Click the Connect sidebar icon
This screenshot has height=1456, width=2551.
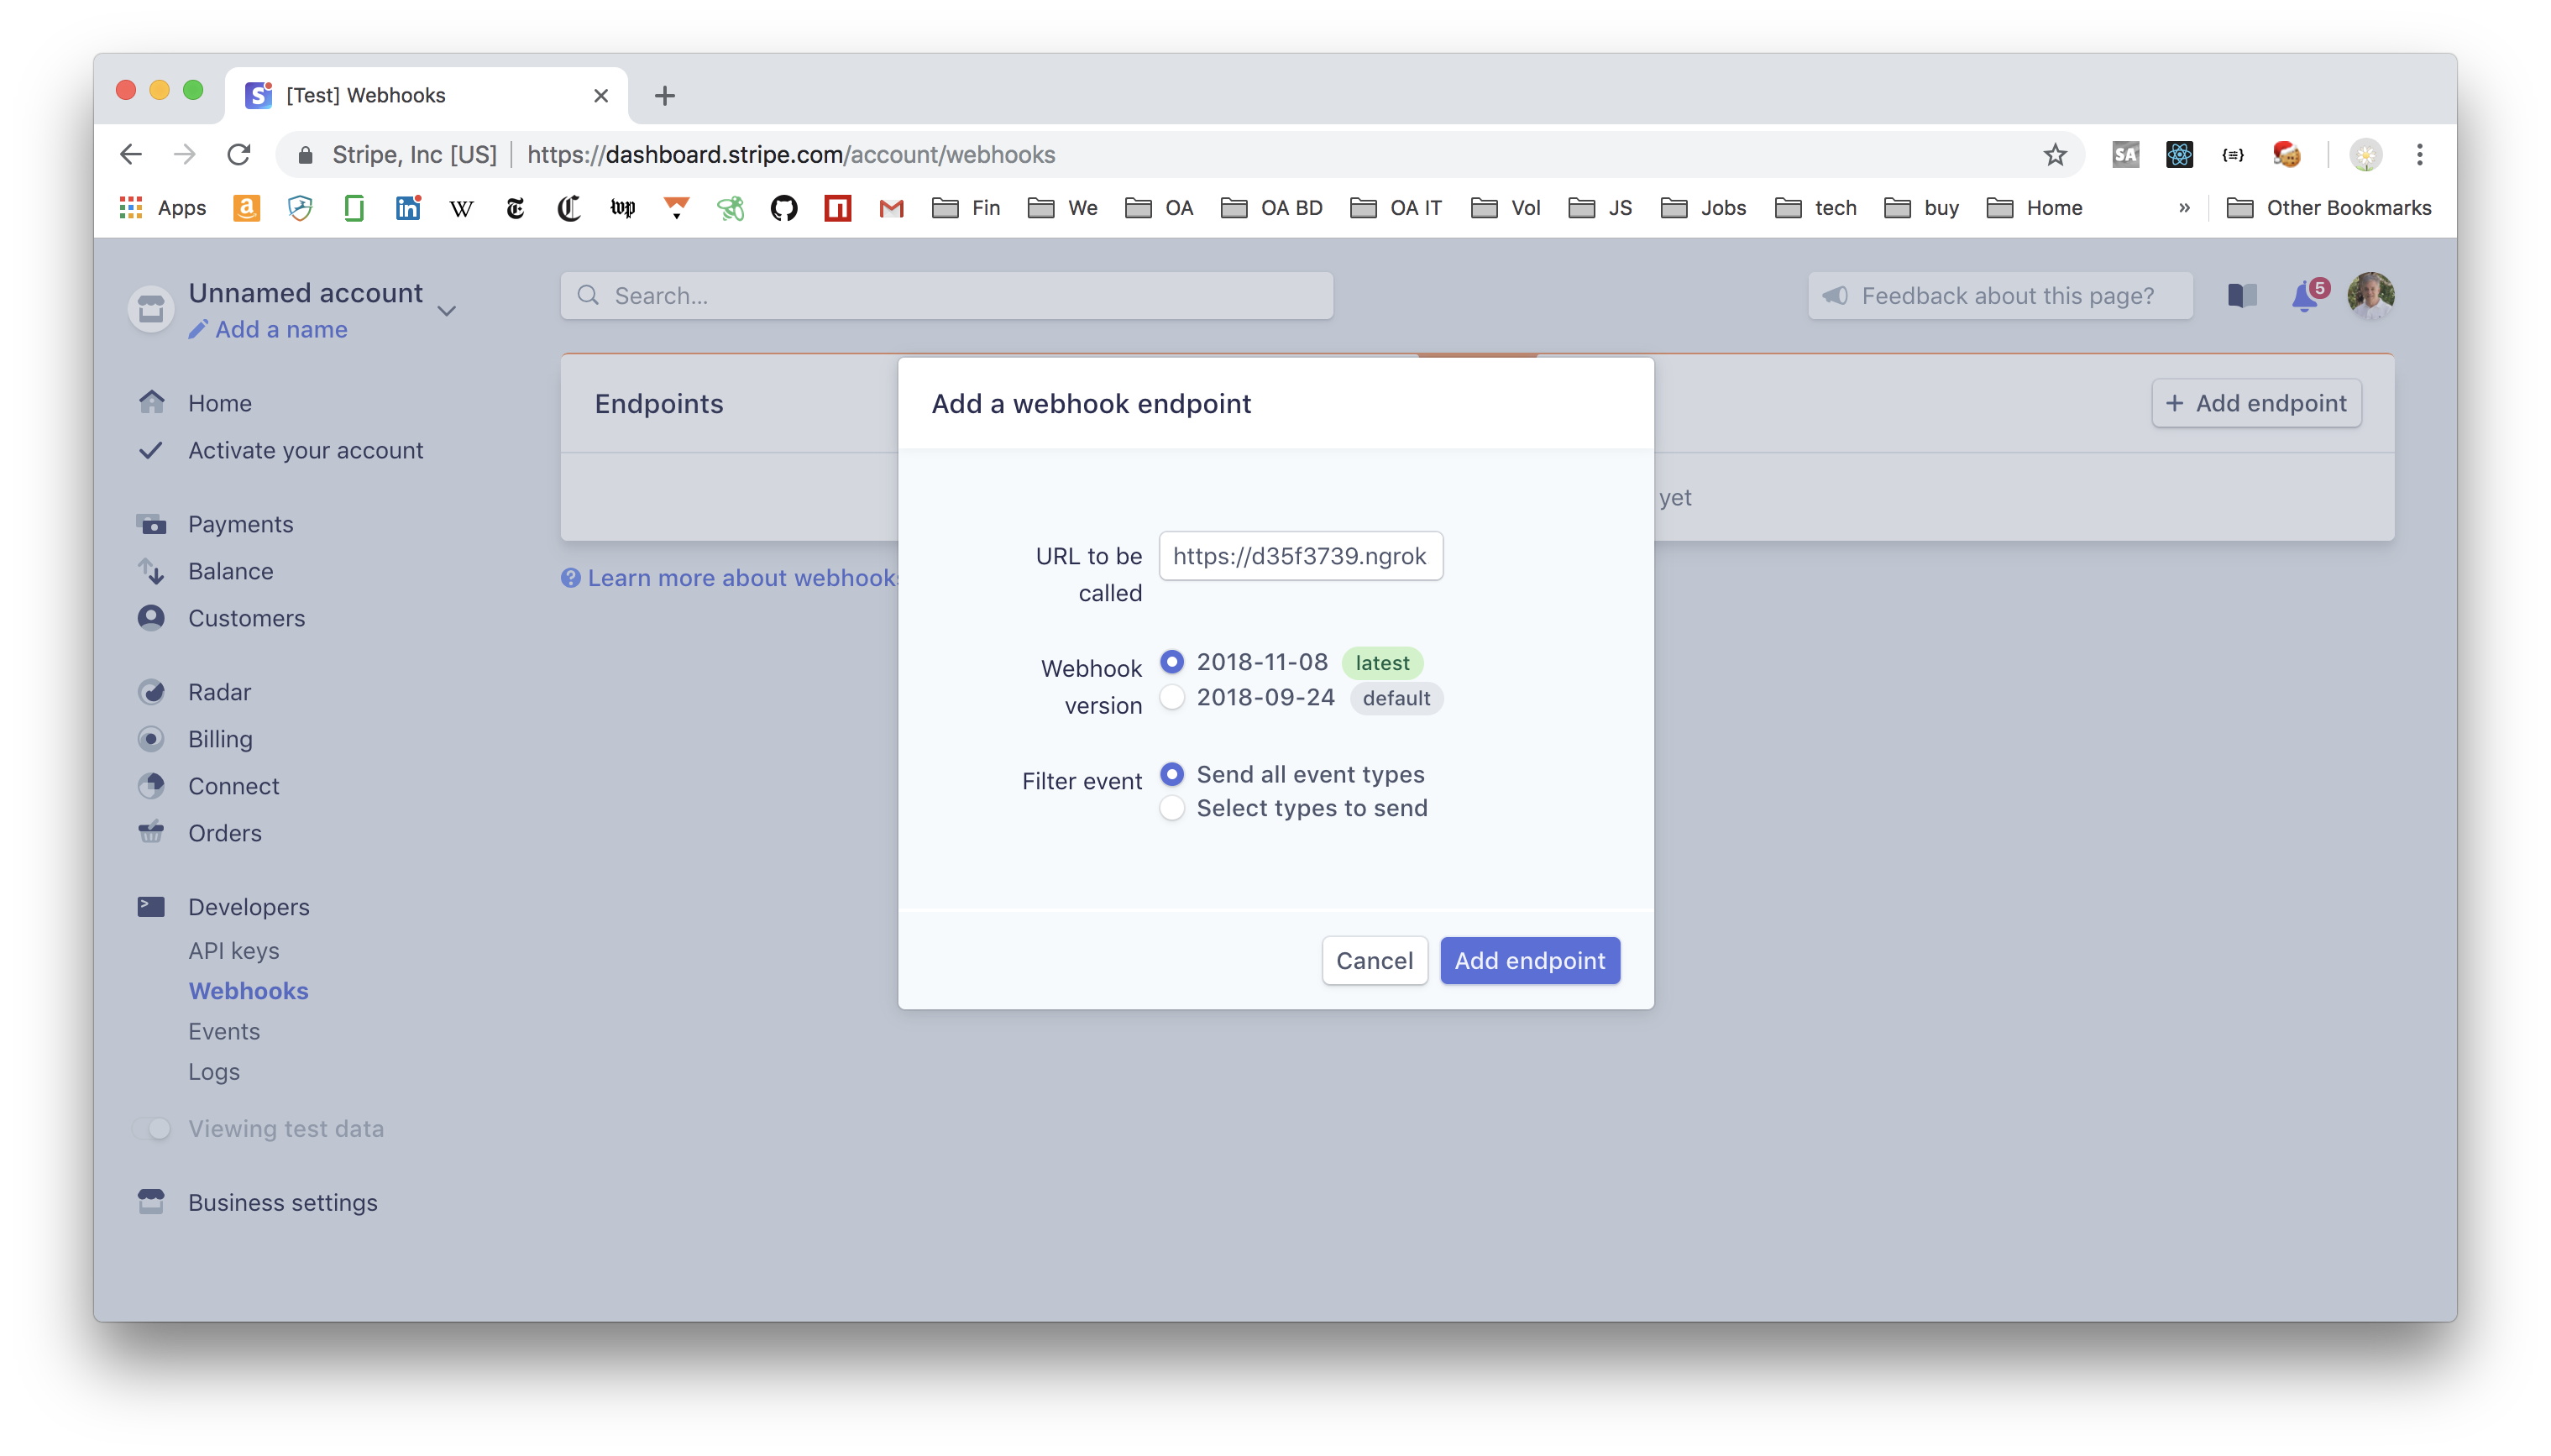tap(155, 785)
